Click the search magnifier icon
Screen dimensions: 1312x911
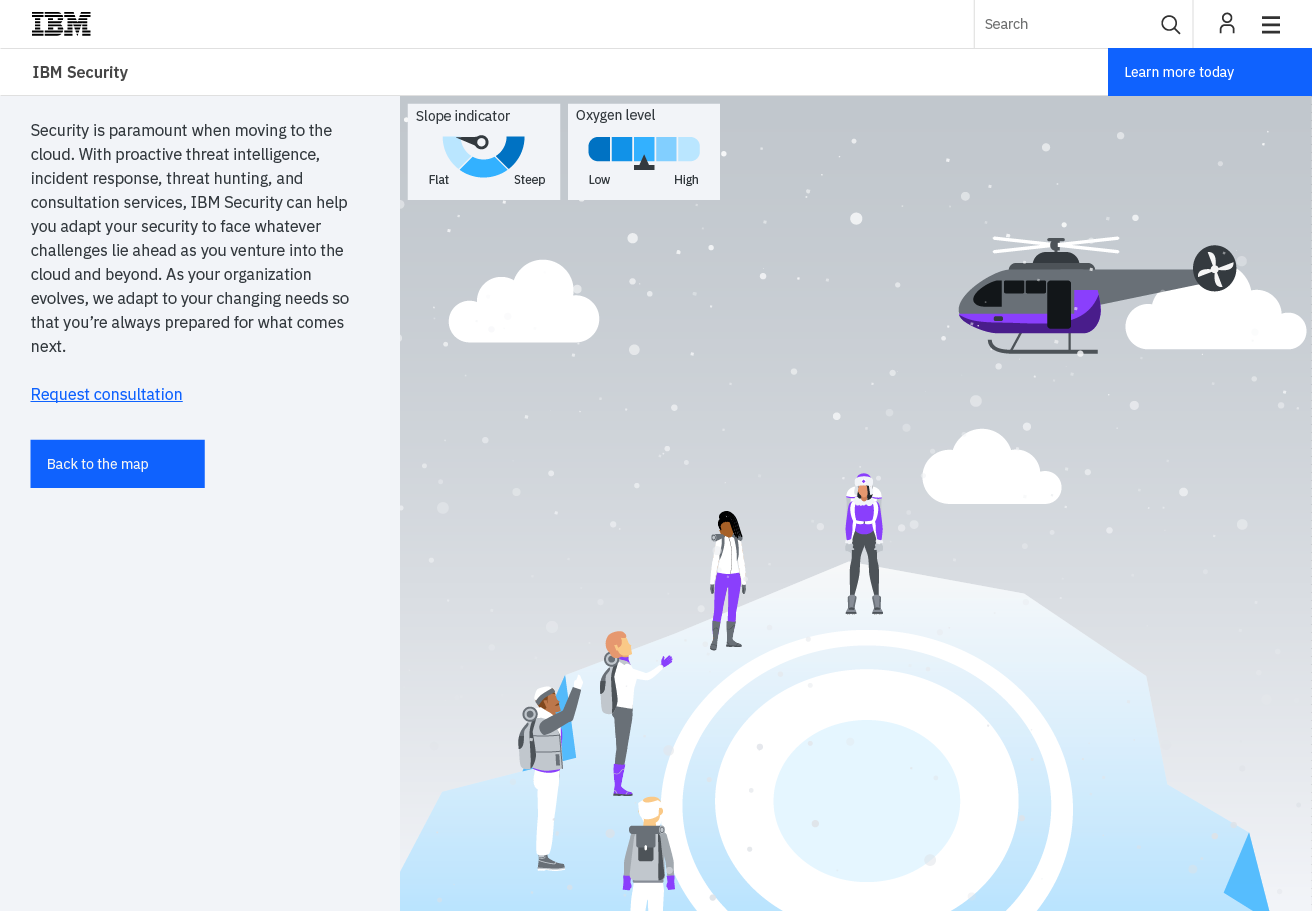(x=1170, y=24)
